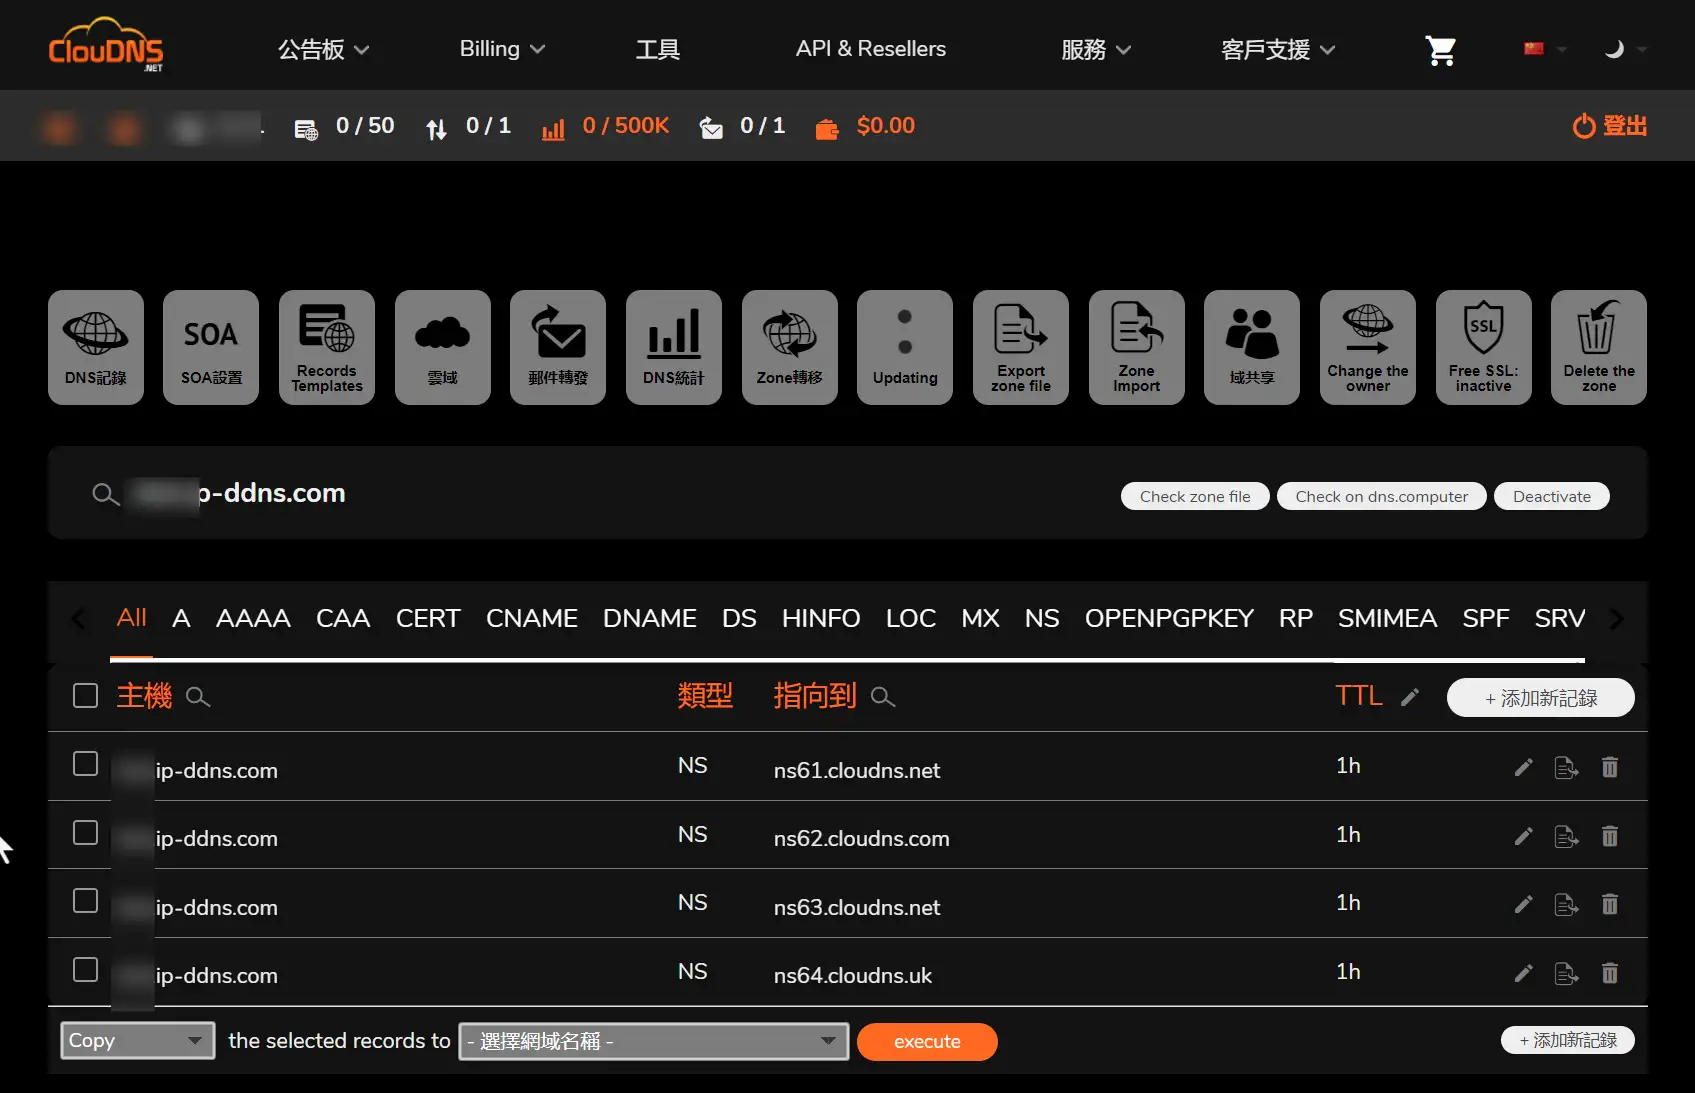Click Export zone file tile
Image resolution: width=1695 pixels, height=1093 pixels.
click(x=1021, y=347)
